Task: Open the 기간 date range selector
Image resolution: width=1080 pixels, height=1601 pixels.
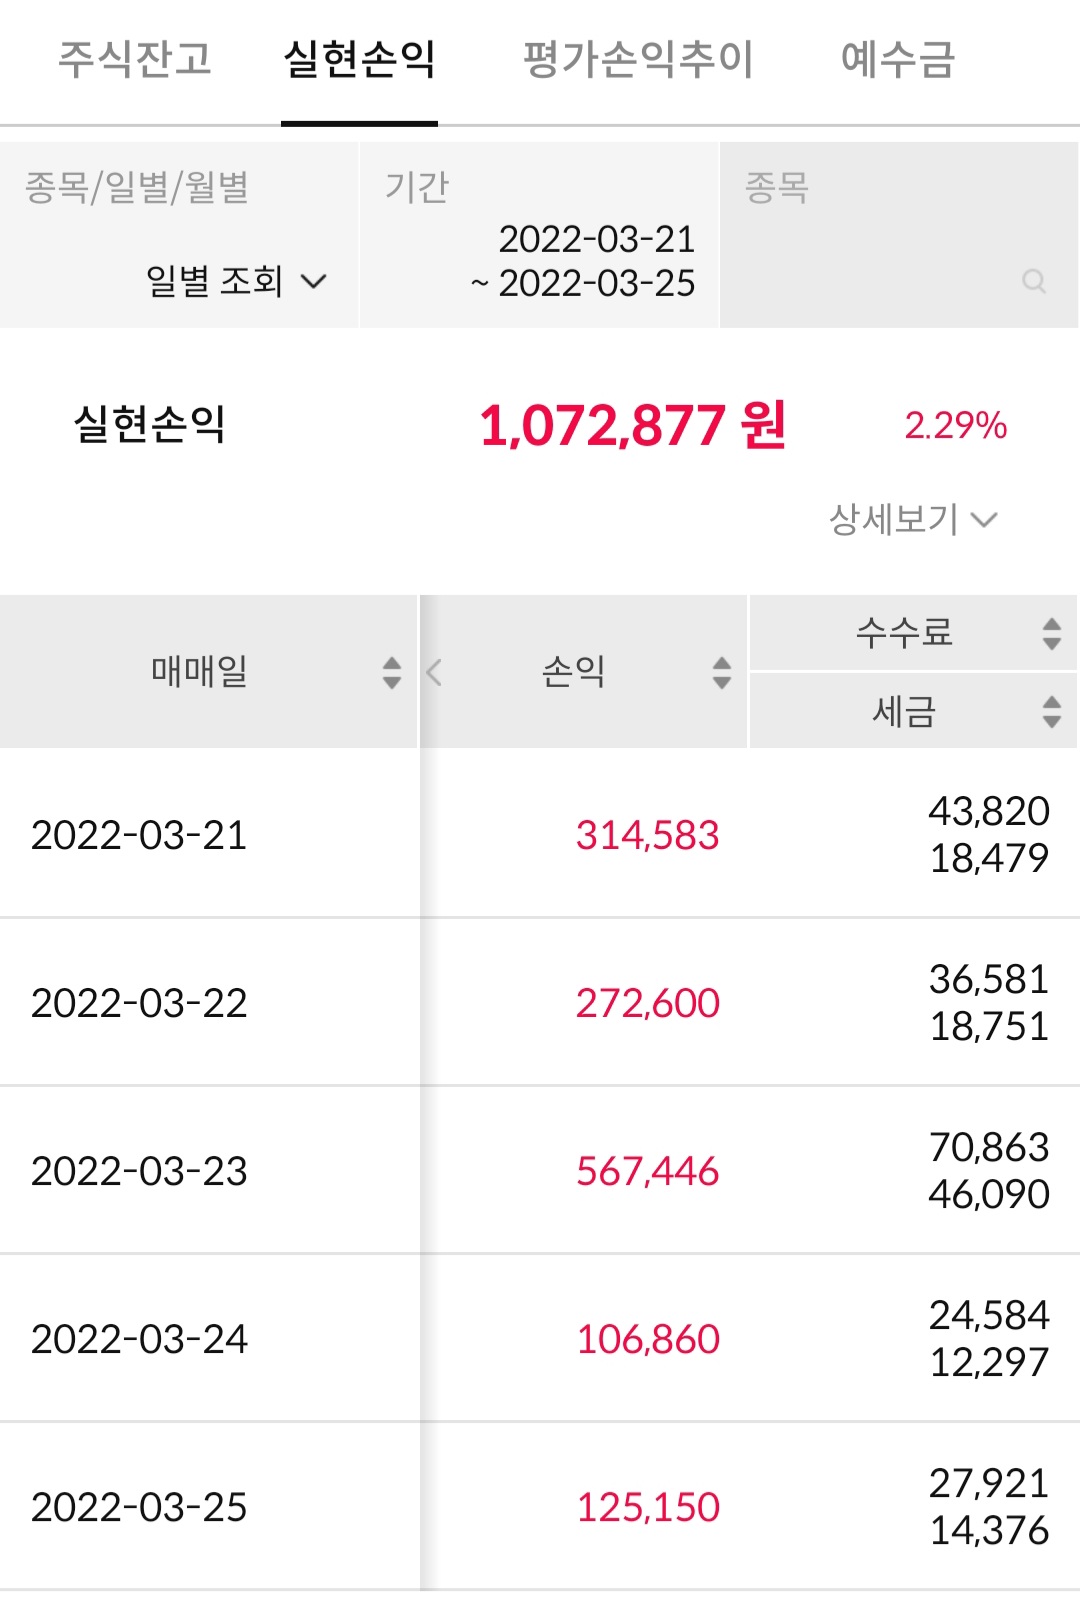Action: (583, 261)
